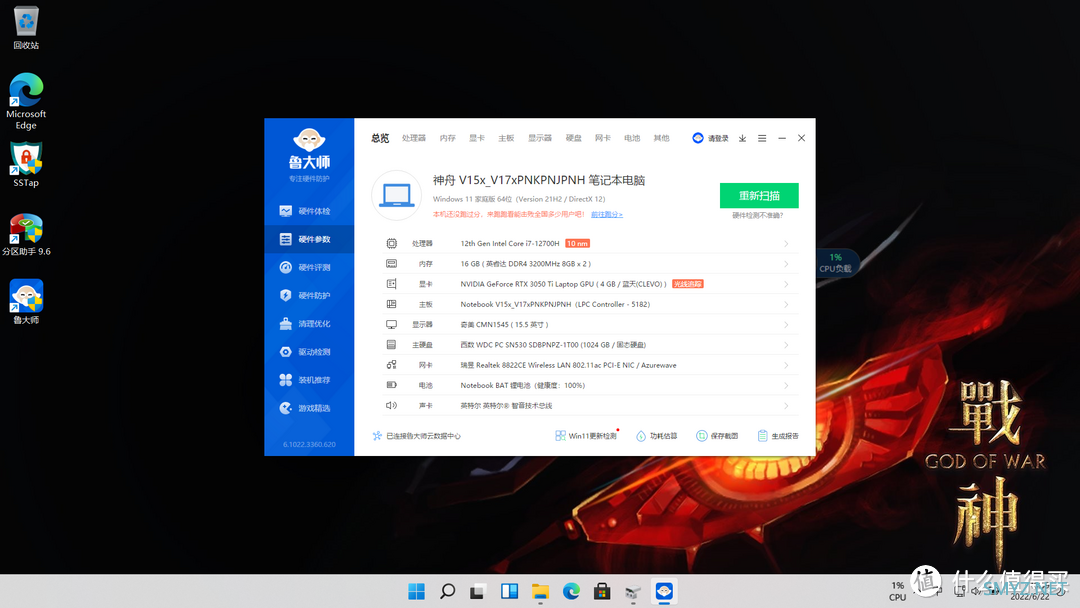Open 功耗估算 in the bottom bar
1080x608 pixels.
point(656,436)
